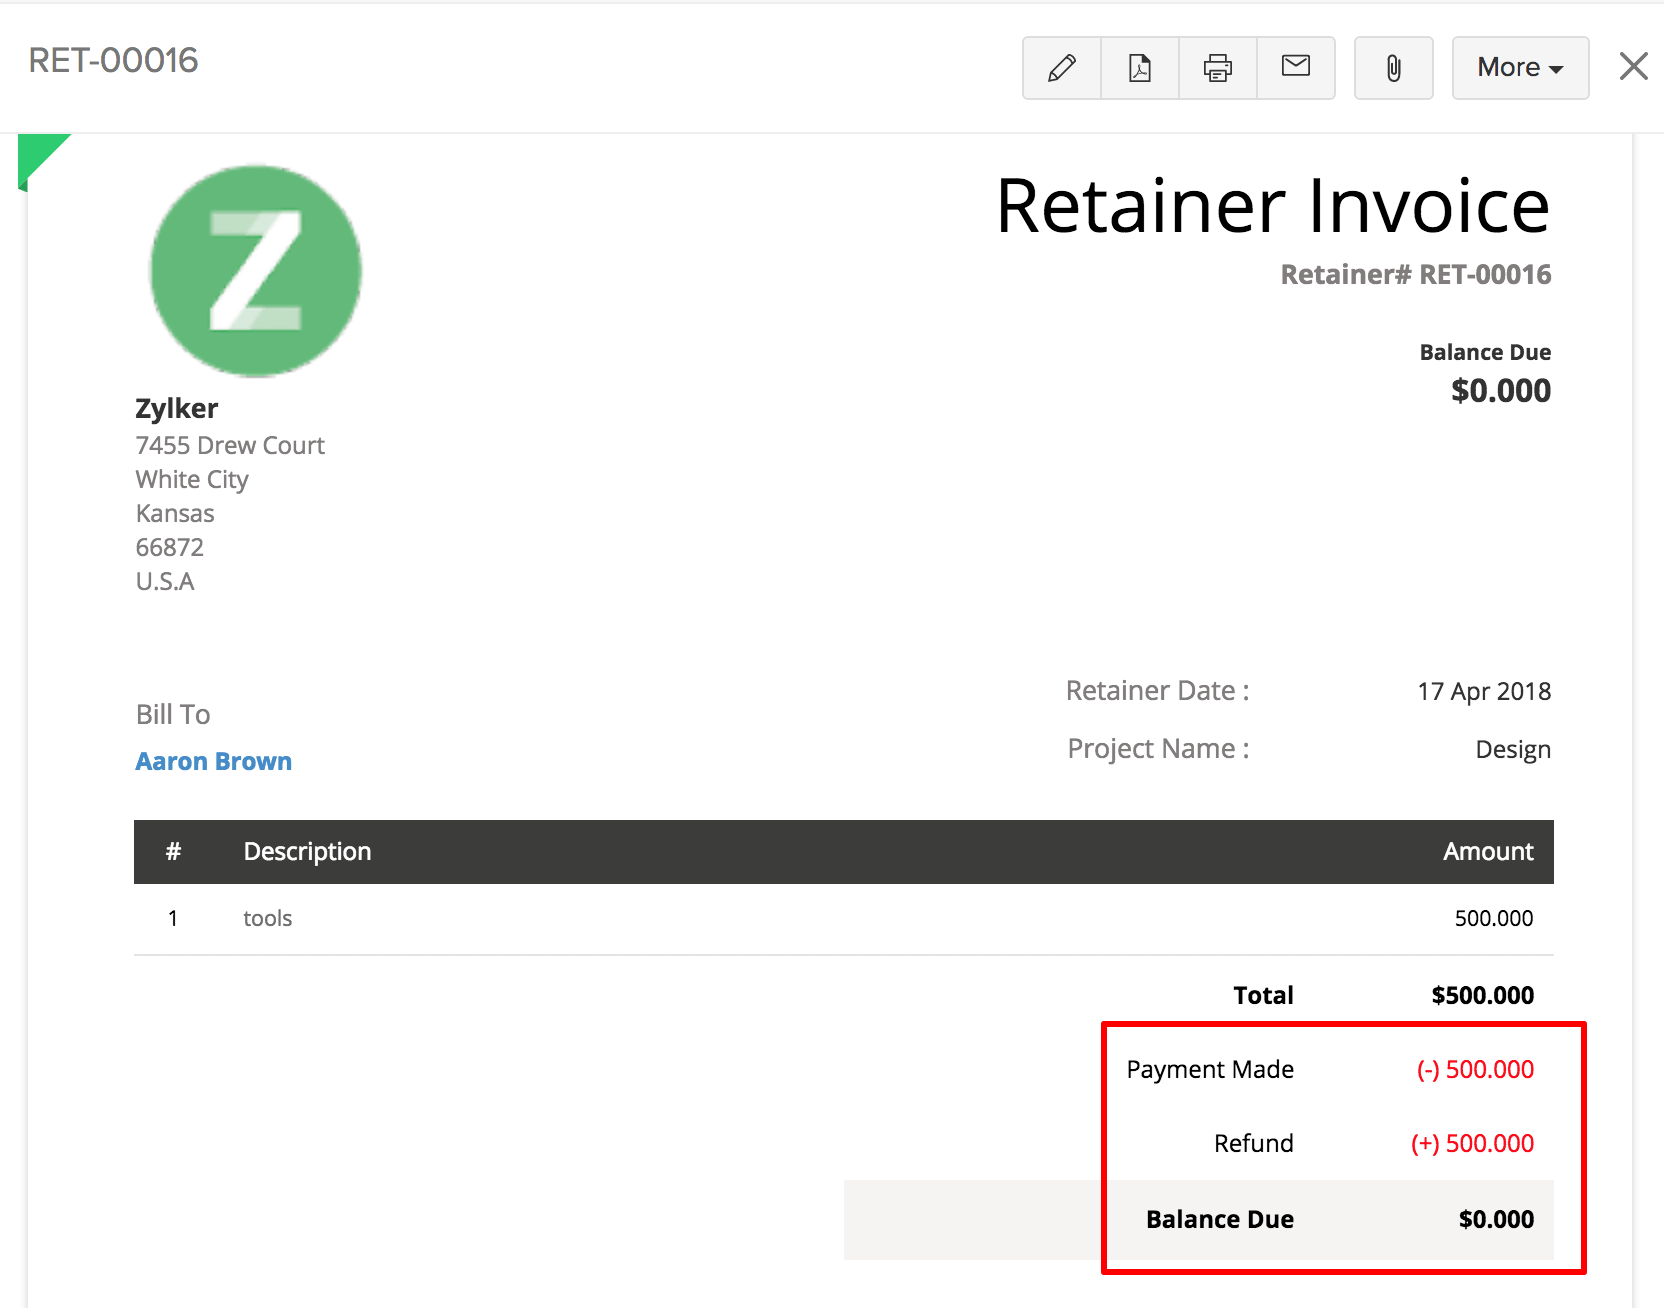Select the pencil icon to edit retainer invoice
The width and height of the screenshot is (1664, 1308).
tap(1061, 67)
